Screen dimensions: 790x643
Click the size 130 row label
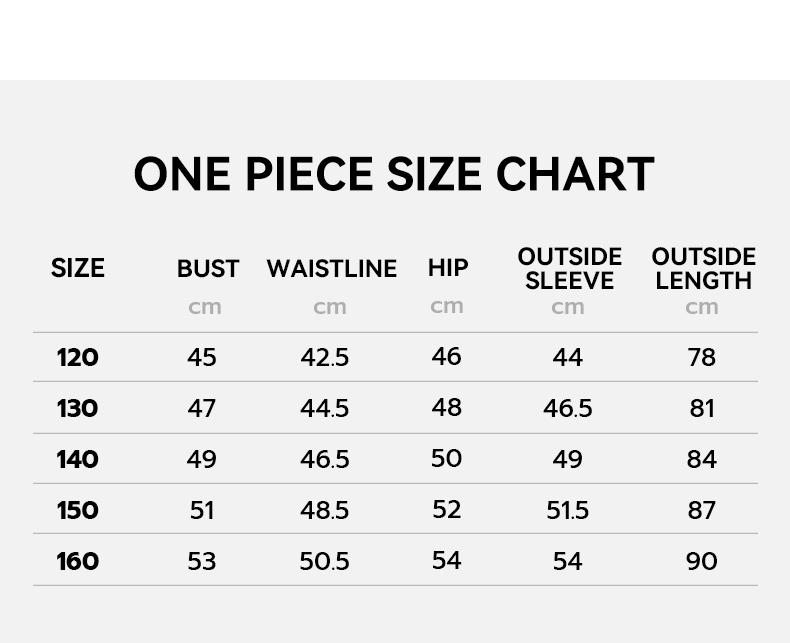[78, 408]
